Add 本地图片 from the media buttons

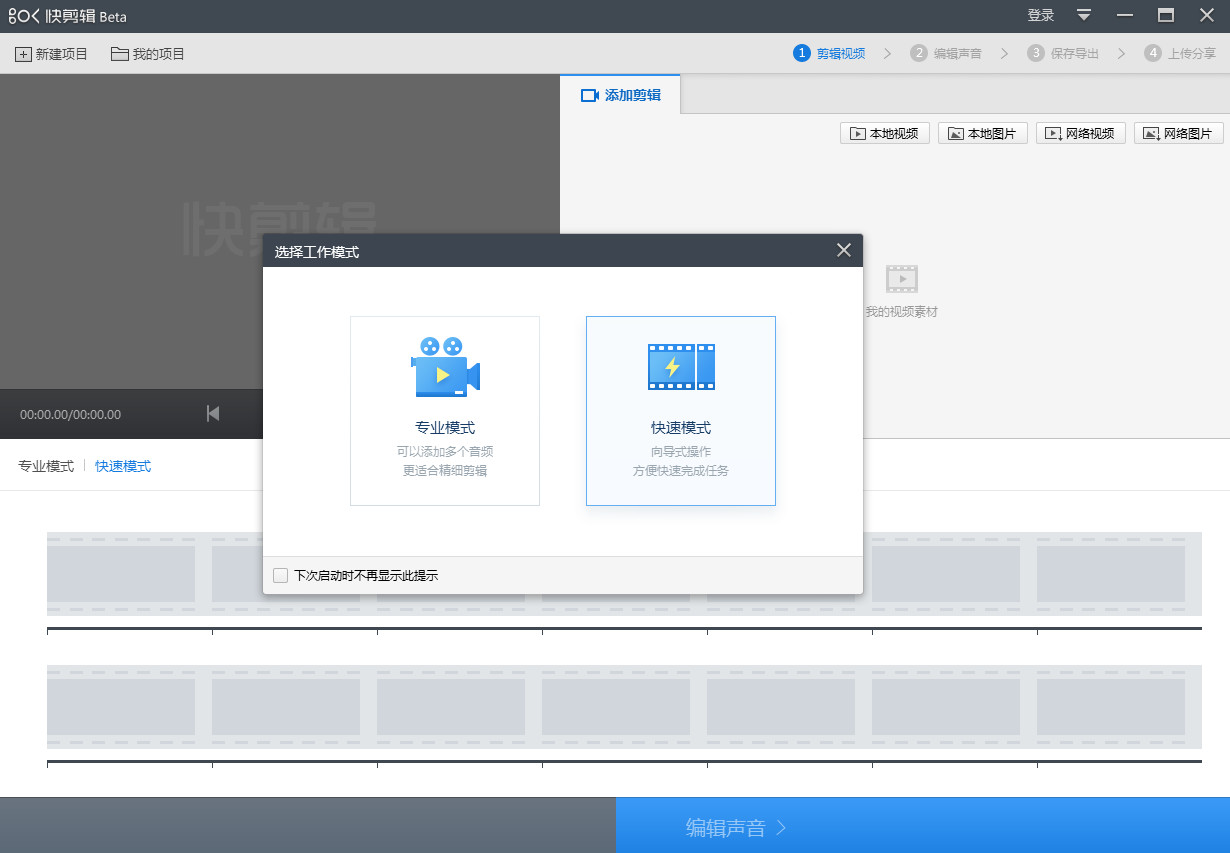click(983, 133)
